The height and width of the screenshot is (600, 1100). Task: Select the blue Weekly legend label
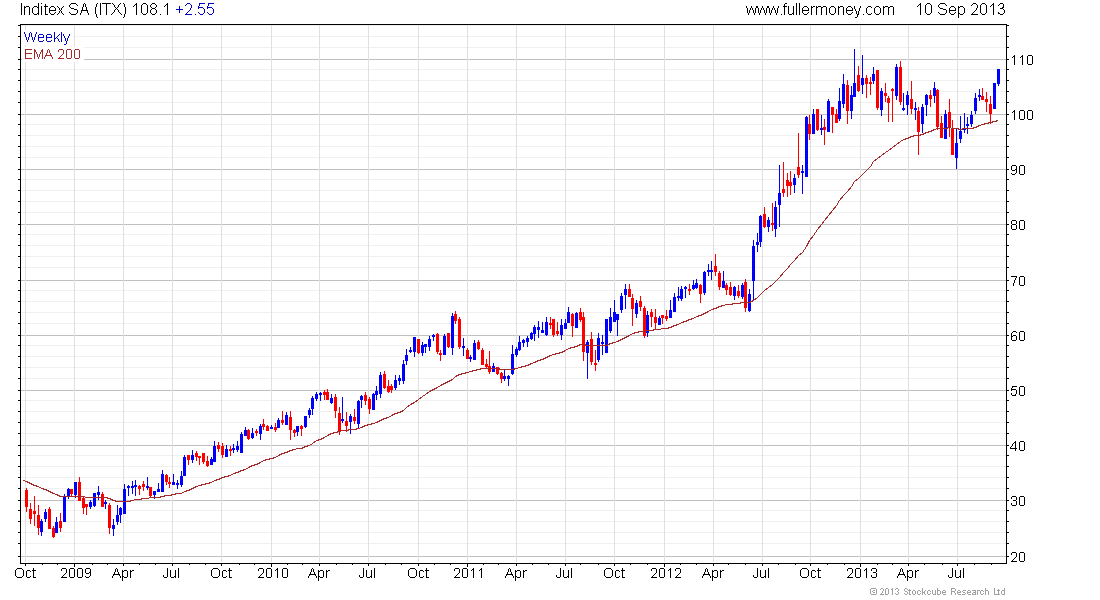(46, 37)
